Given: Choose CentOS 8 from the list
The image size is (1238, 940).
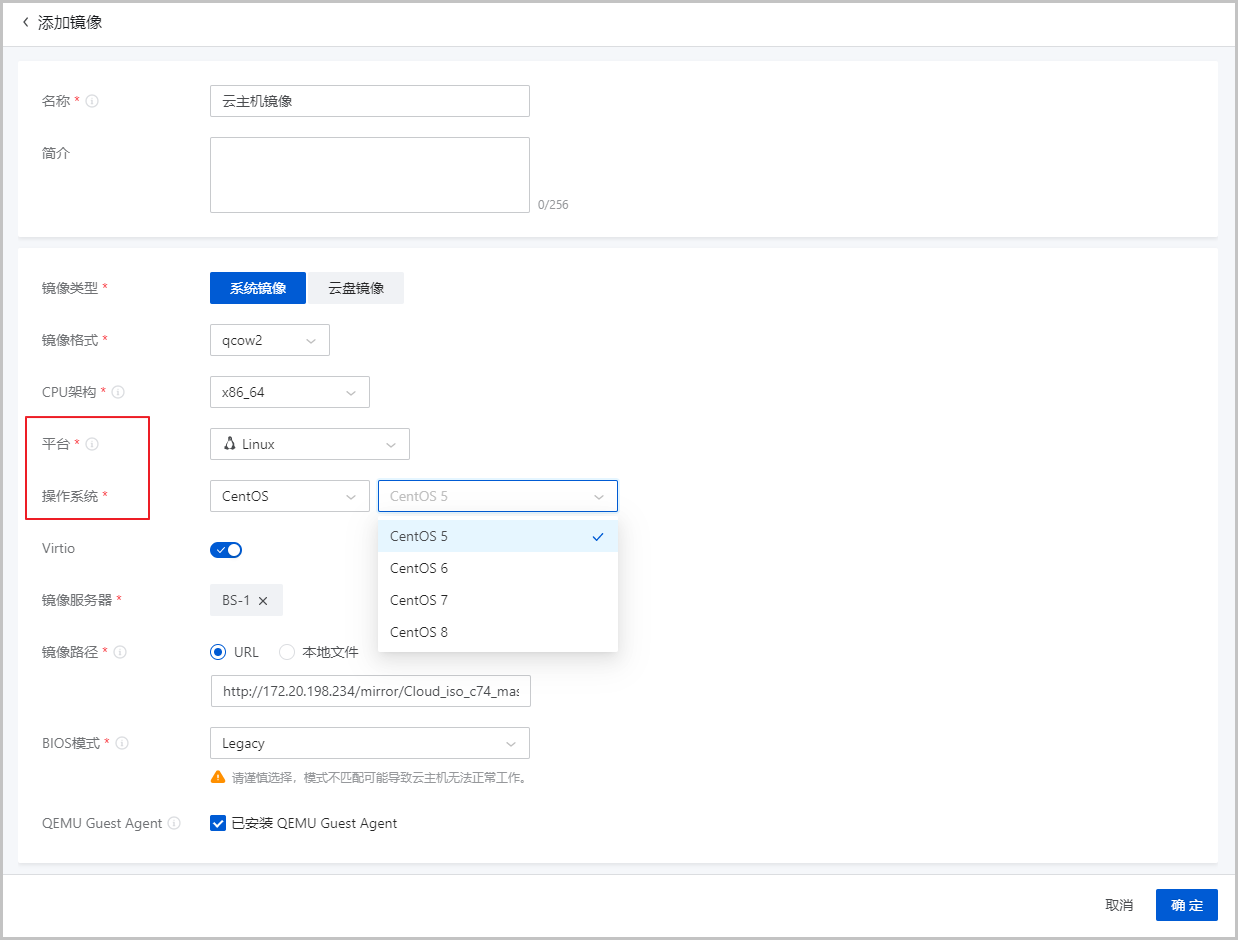Looking at the screenshot, I should [498, 632].
